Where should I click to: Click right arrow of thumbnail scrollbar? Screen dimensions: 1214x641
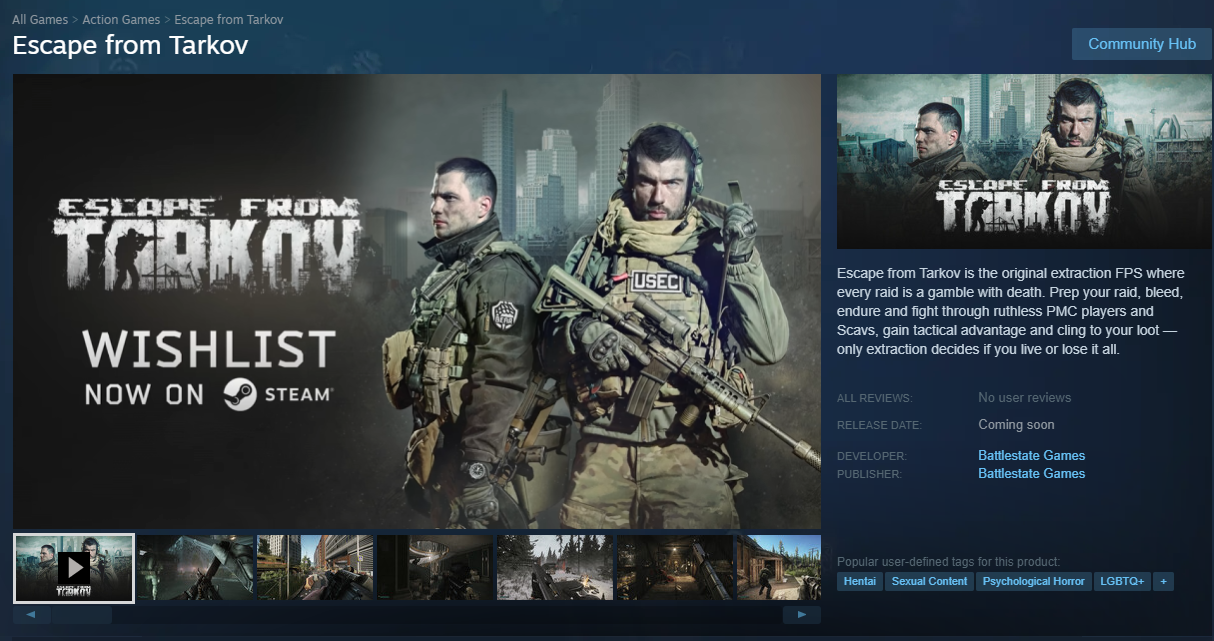point(802,615)
